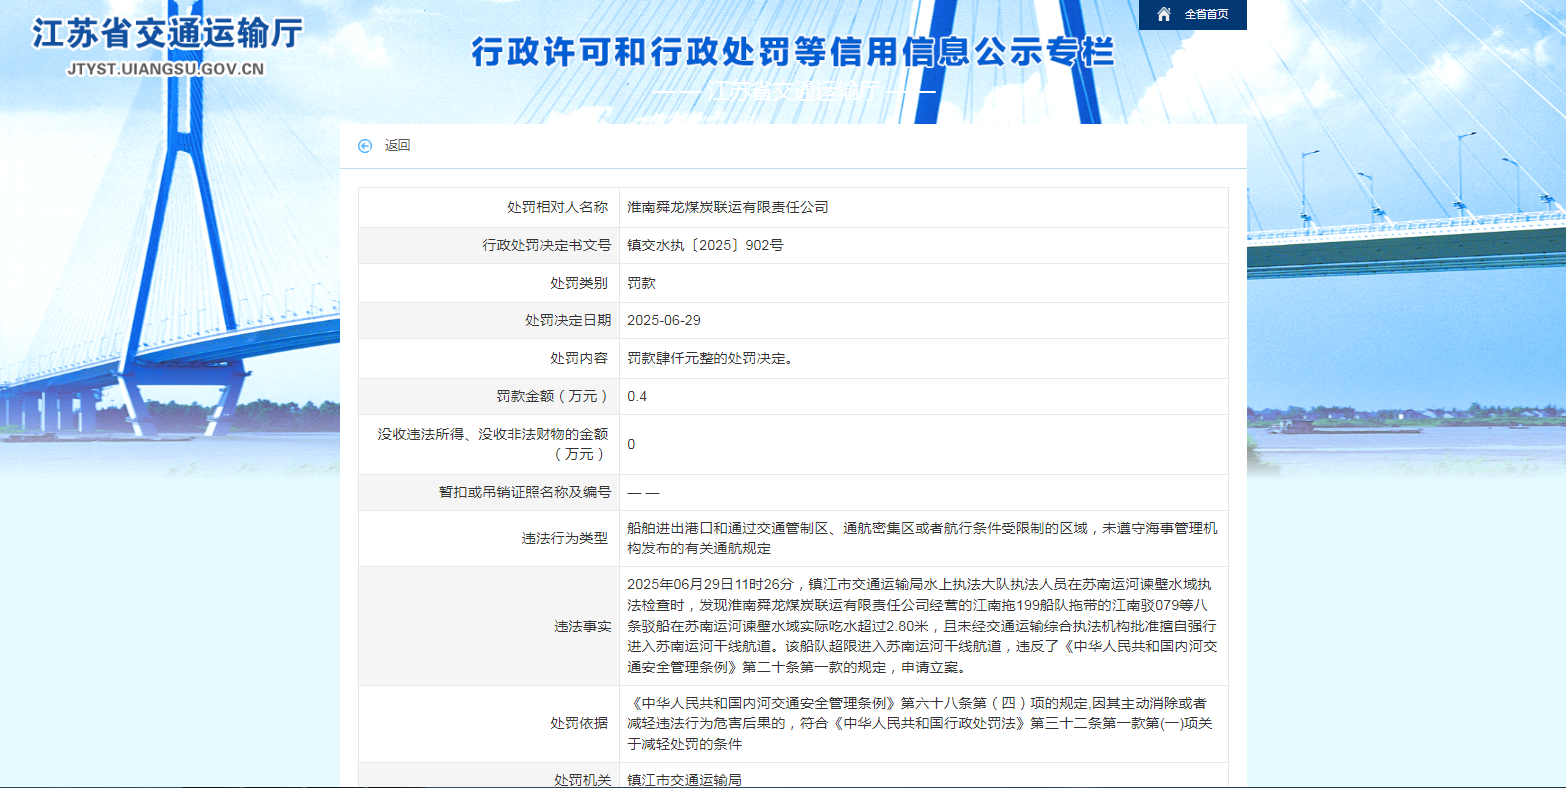Select the fine amount value 0.4
The height and width of the screenshot is (788, 1566).
(637, 396)
